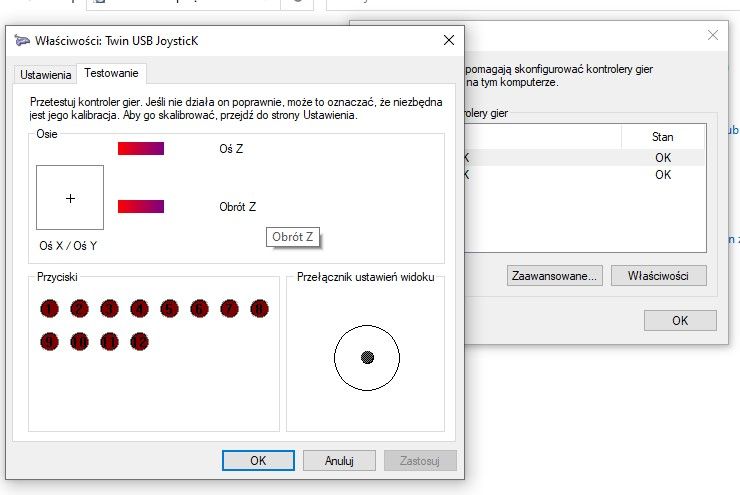Click button indicator 2
The image size is (740, 495).
pos(79,309)
